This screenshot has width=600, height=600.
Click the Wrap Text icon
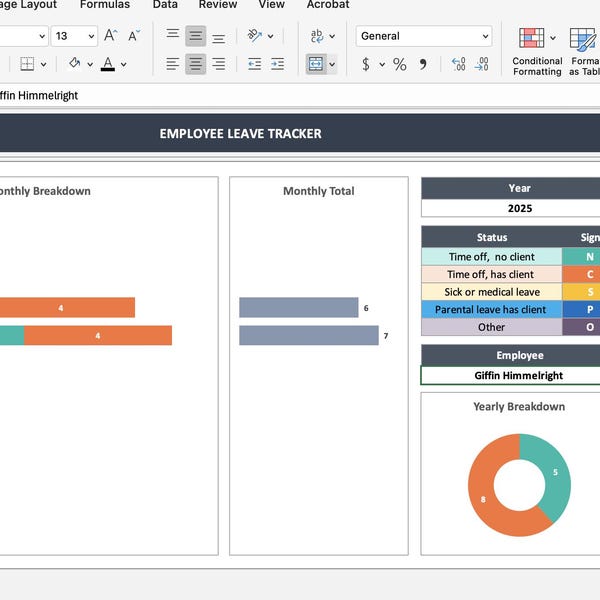[317, 36]
